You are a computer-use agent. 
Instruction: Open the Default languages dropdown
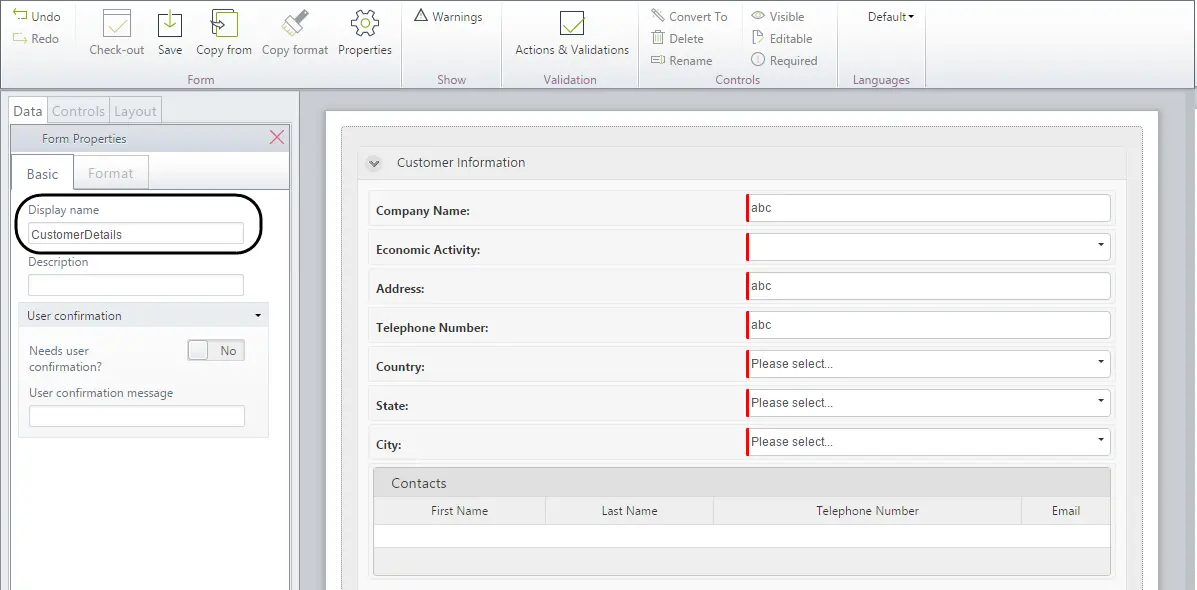(x=891, y=17)
